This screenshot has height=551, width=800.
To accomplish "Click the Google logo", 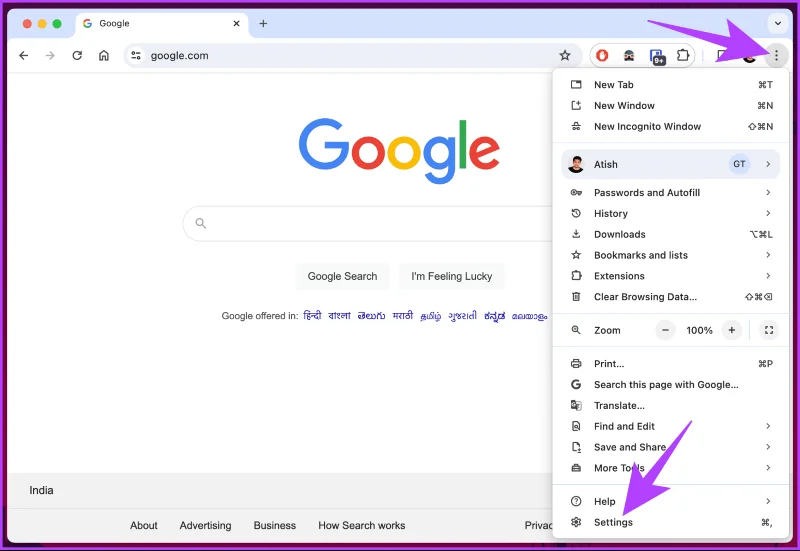I will click(399, 151).
